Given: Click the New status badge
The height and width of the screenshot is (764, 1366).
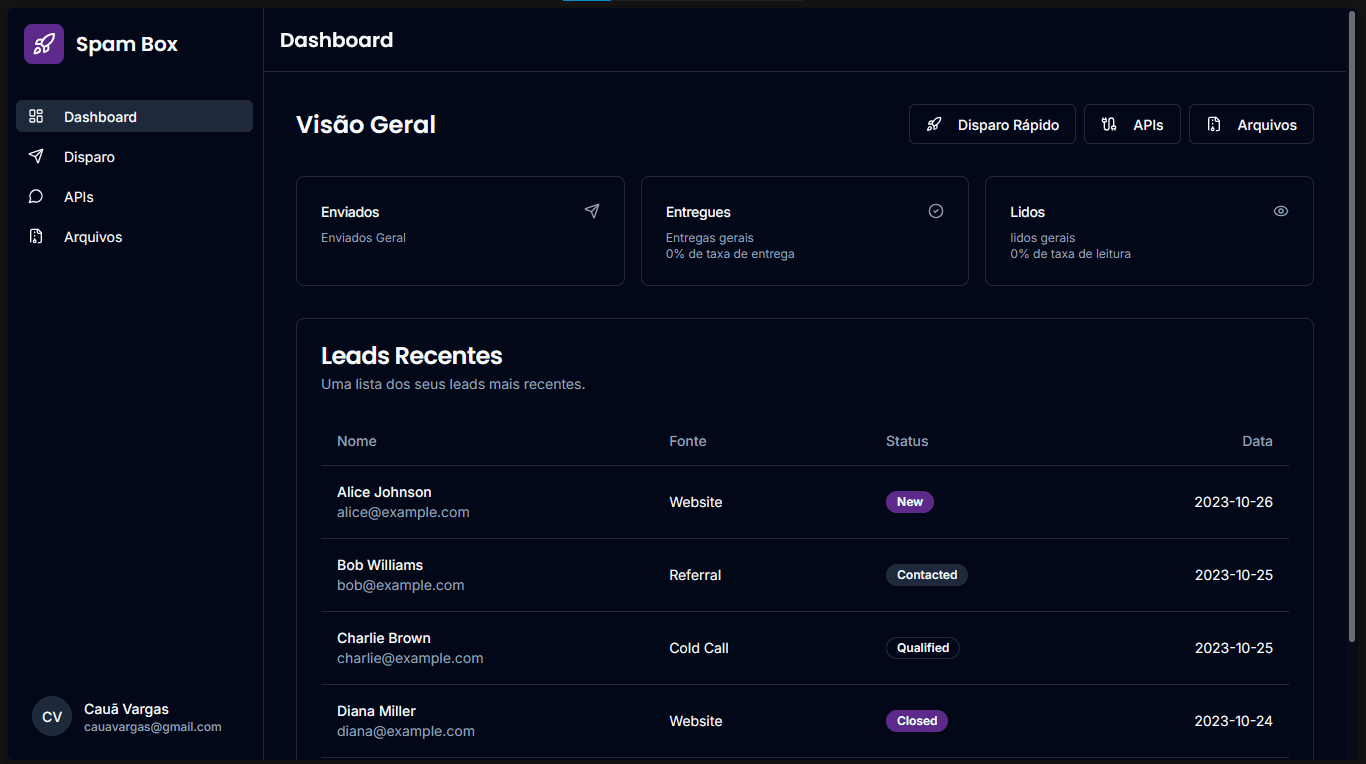Looking at the screenshot, I should pyautogui.click(x=910, y=502).
